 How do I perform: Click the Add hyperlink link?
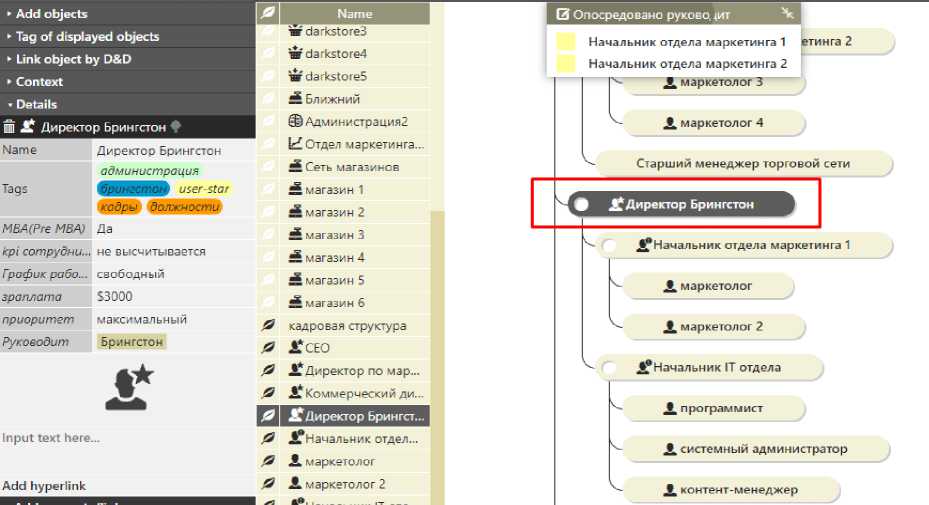click(44, 485)
